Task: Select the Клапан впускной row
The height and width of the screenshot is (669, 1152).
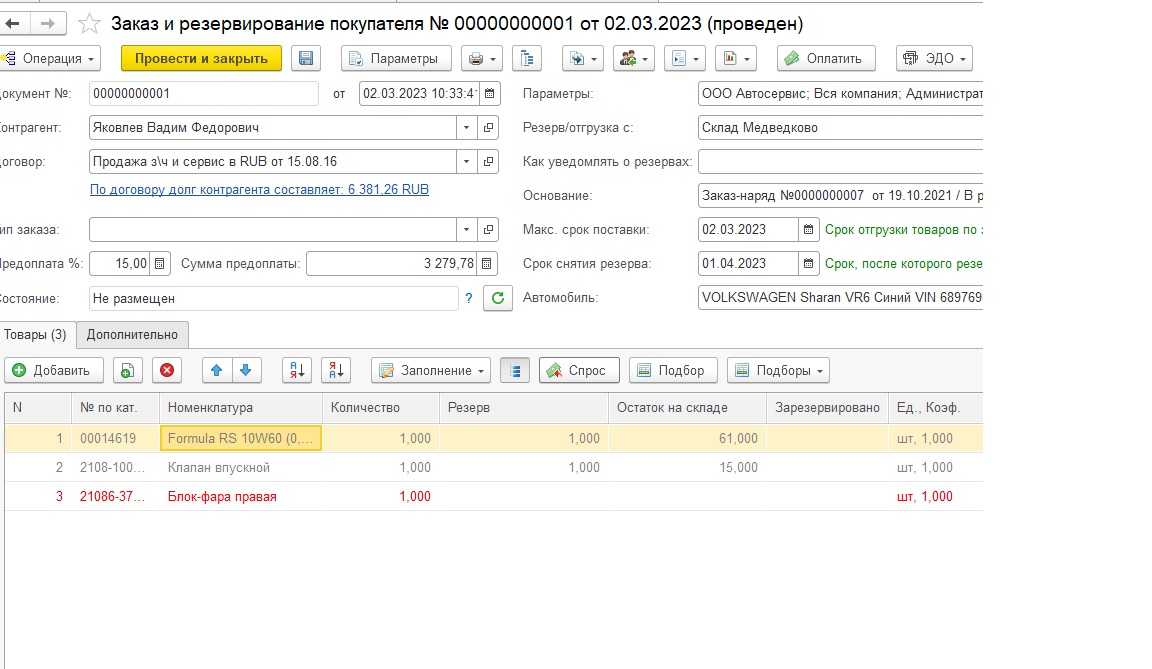Action: point(494,468)
